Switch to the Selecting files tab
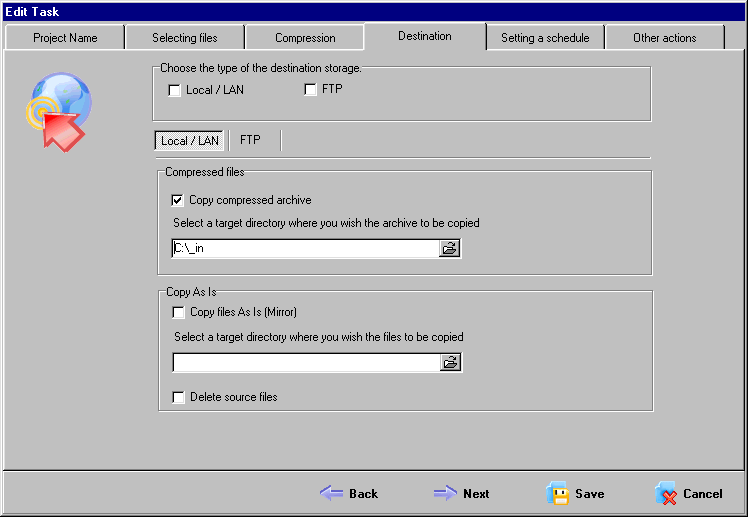This screenshot has width=748, height=517. (185, 38)
